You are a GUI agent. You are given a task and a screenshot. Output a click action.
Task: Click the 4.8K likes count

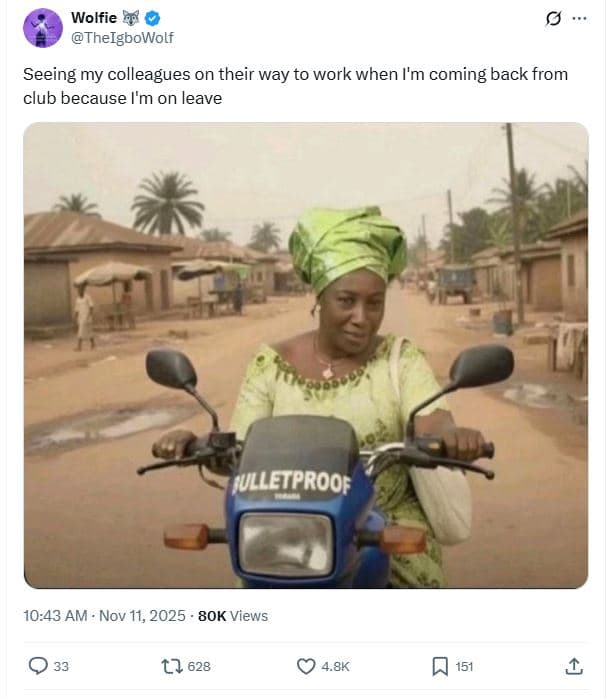tap(336, 667)
